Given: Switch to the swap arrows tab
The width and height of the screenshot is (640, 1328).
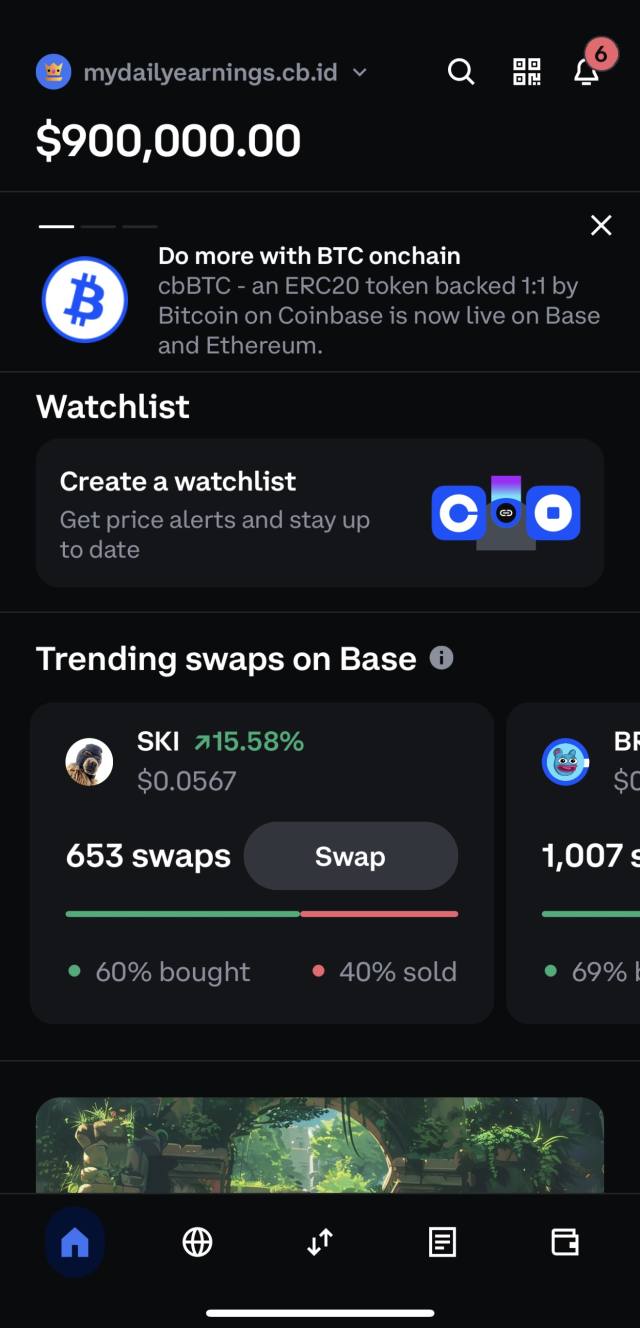Looking at the screenshot, I should point(320,1242).
